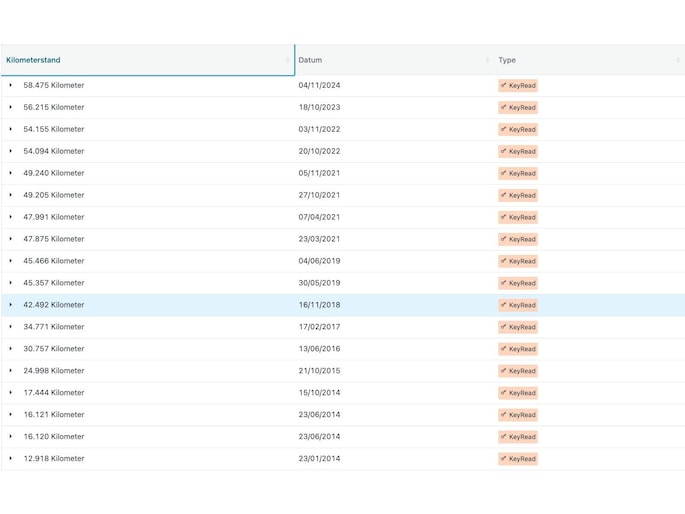Click the Type column header label
The image size is (685, 514).
coord(507,60)
